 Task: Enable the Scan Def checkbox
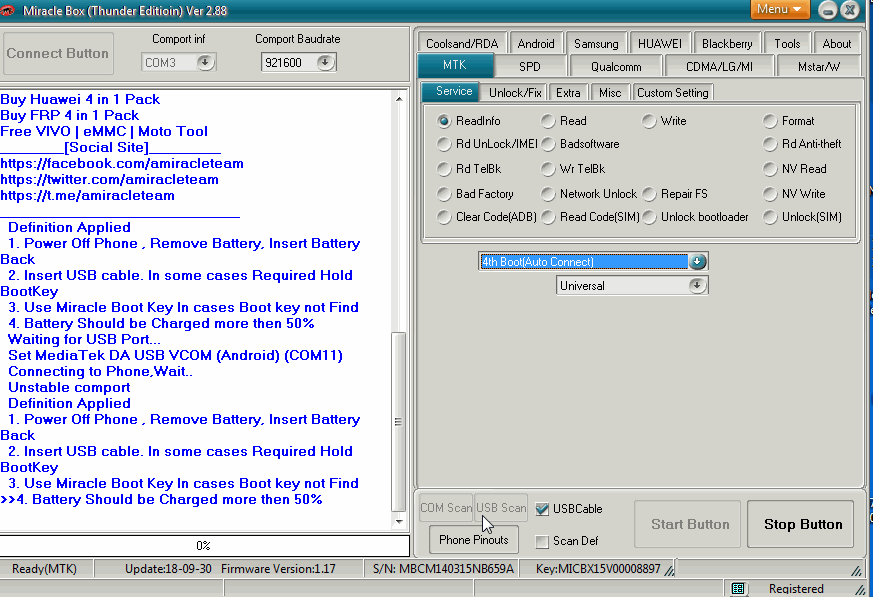542,541
